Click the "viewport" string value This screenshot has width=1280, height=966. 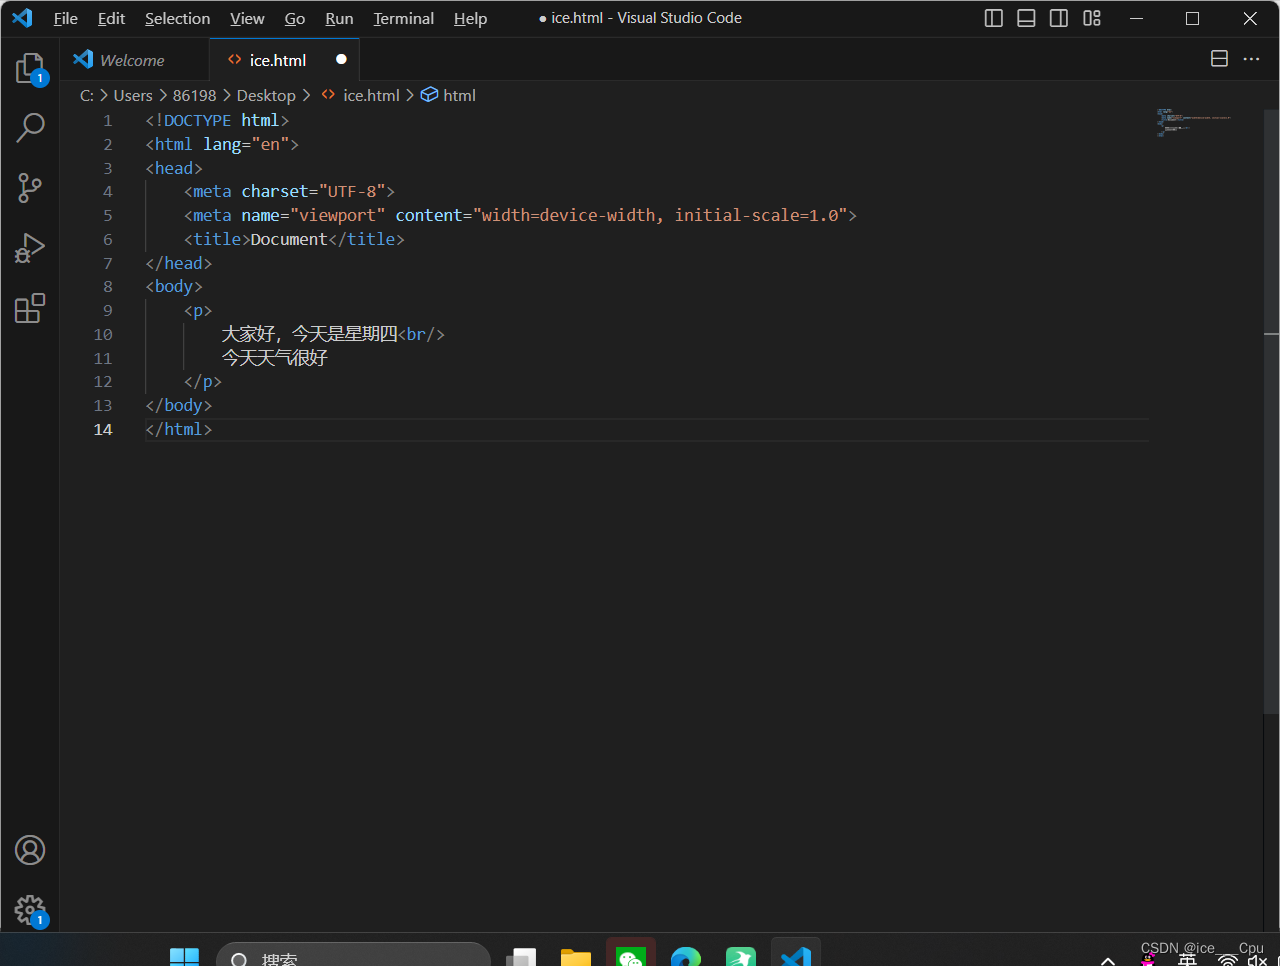[338, 215]
